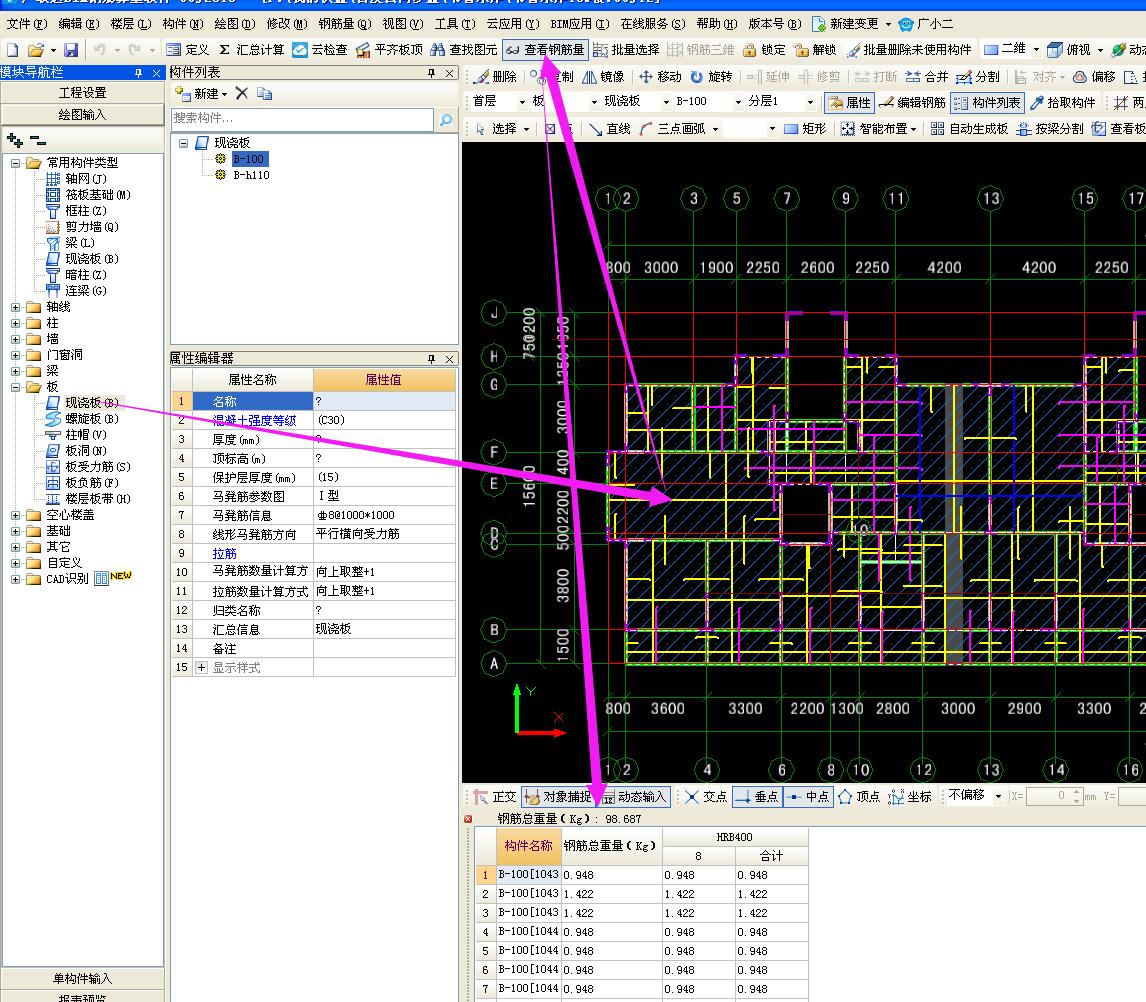Screen dimensions: 1146x1002
Task: Select the 直线 drawing tool
Action: click(610, 129)
